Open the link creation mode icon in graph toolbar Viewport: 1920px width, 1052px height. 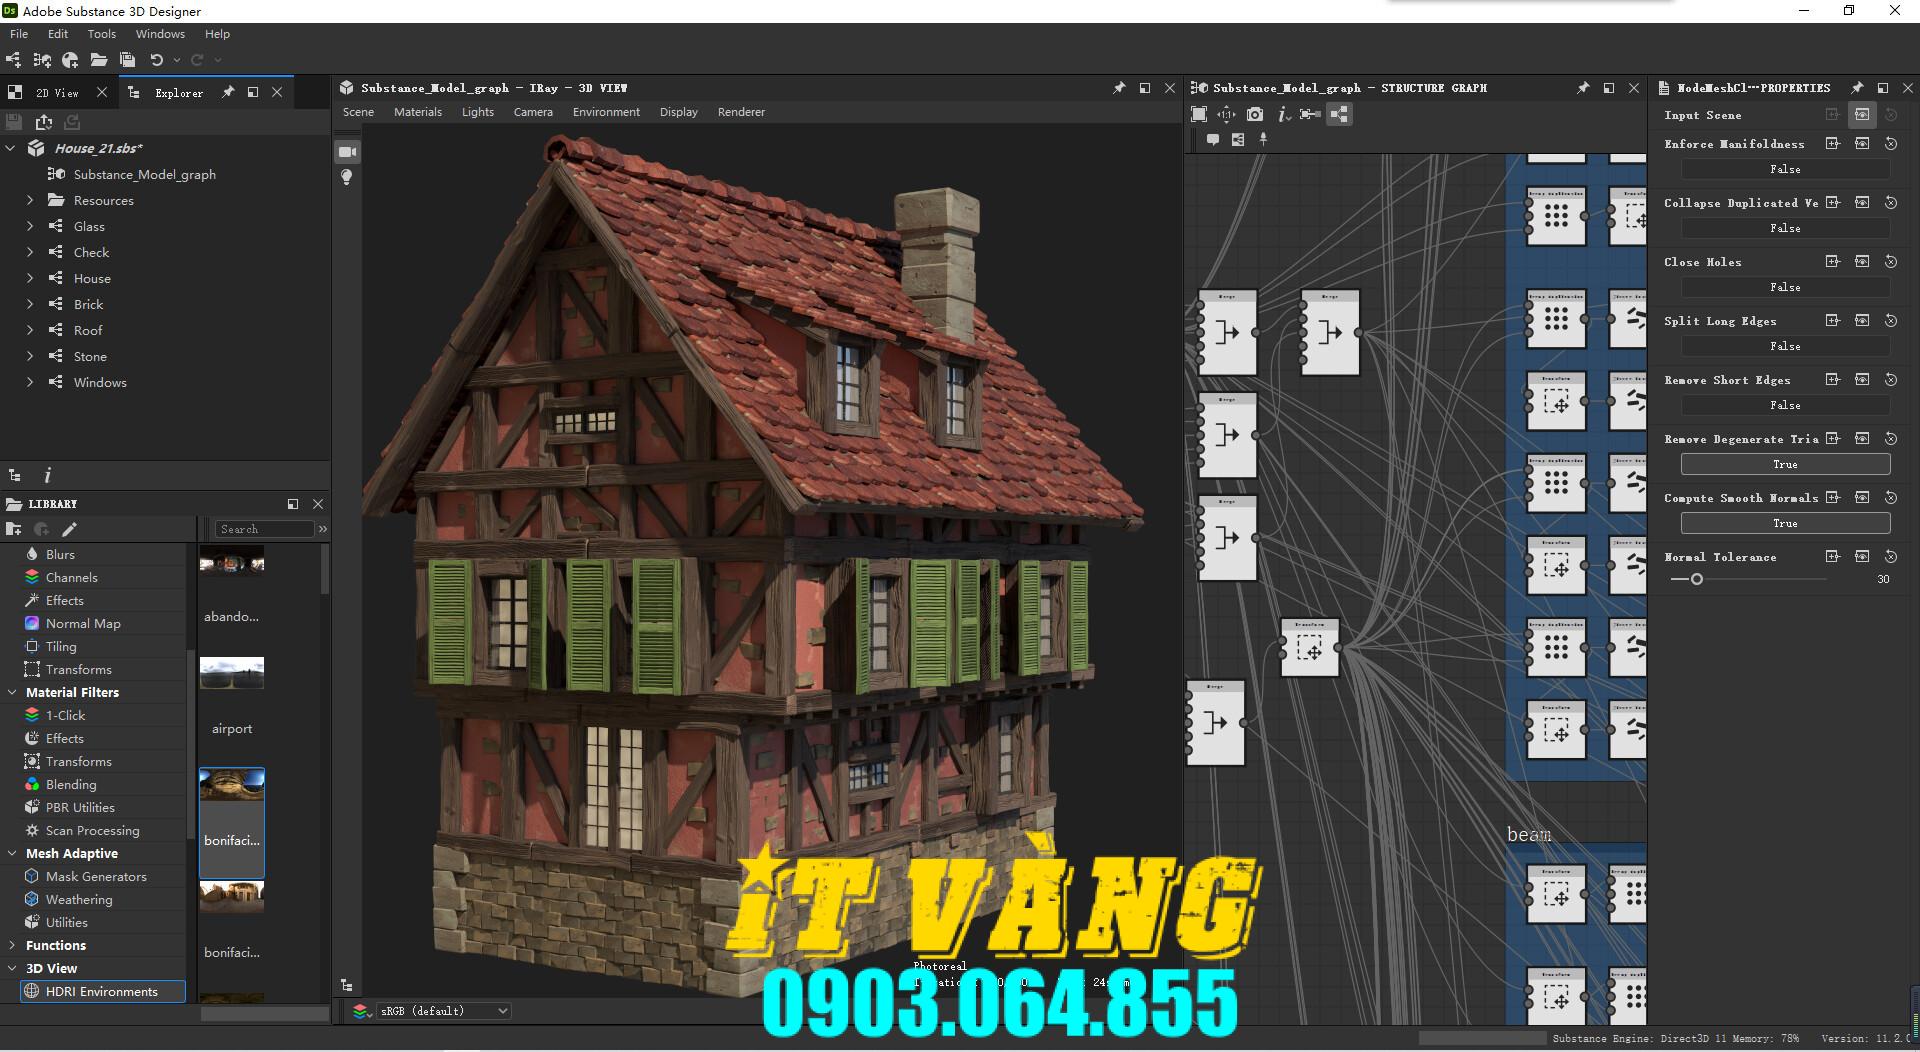coord(1309,114)
